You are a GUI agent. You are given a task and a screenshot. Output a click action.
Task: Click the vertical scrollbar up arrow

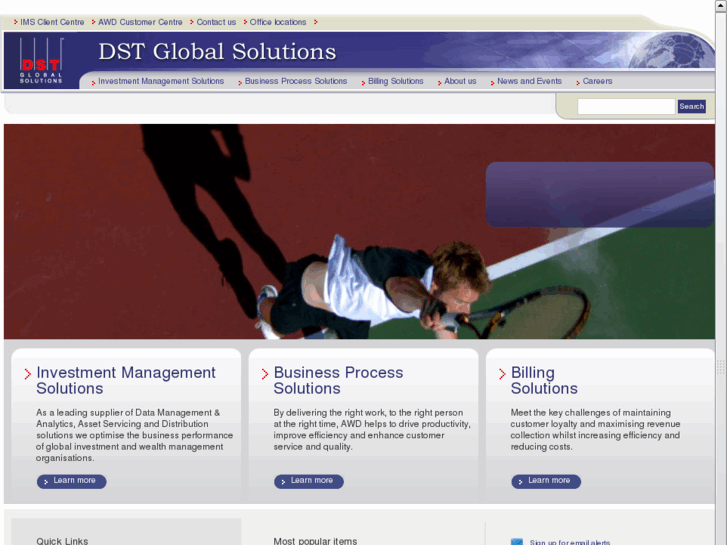(721, 4)
